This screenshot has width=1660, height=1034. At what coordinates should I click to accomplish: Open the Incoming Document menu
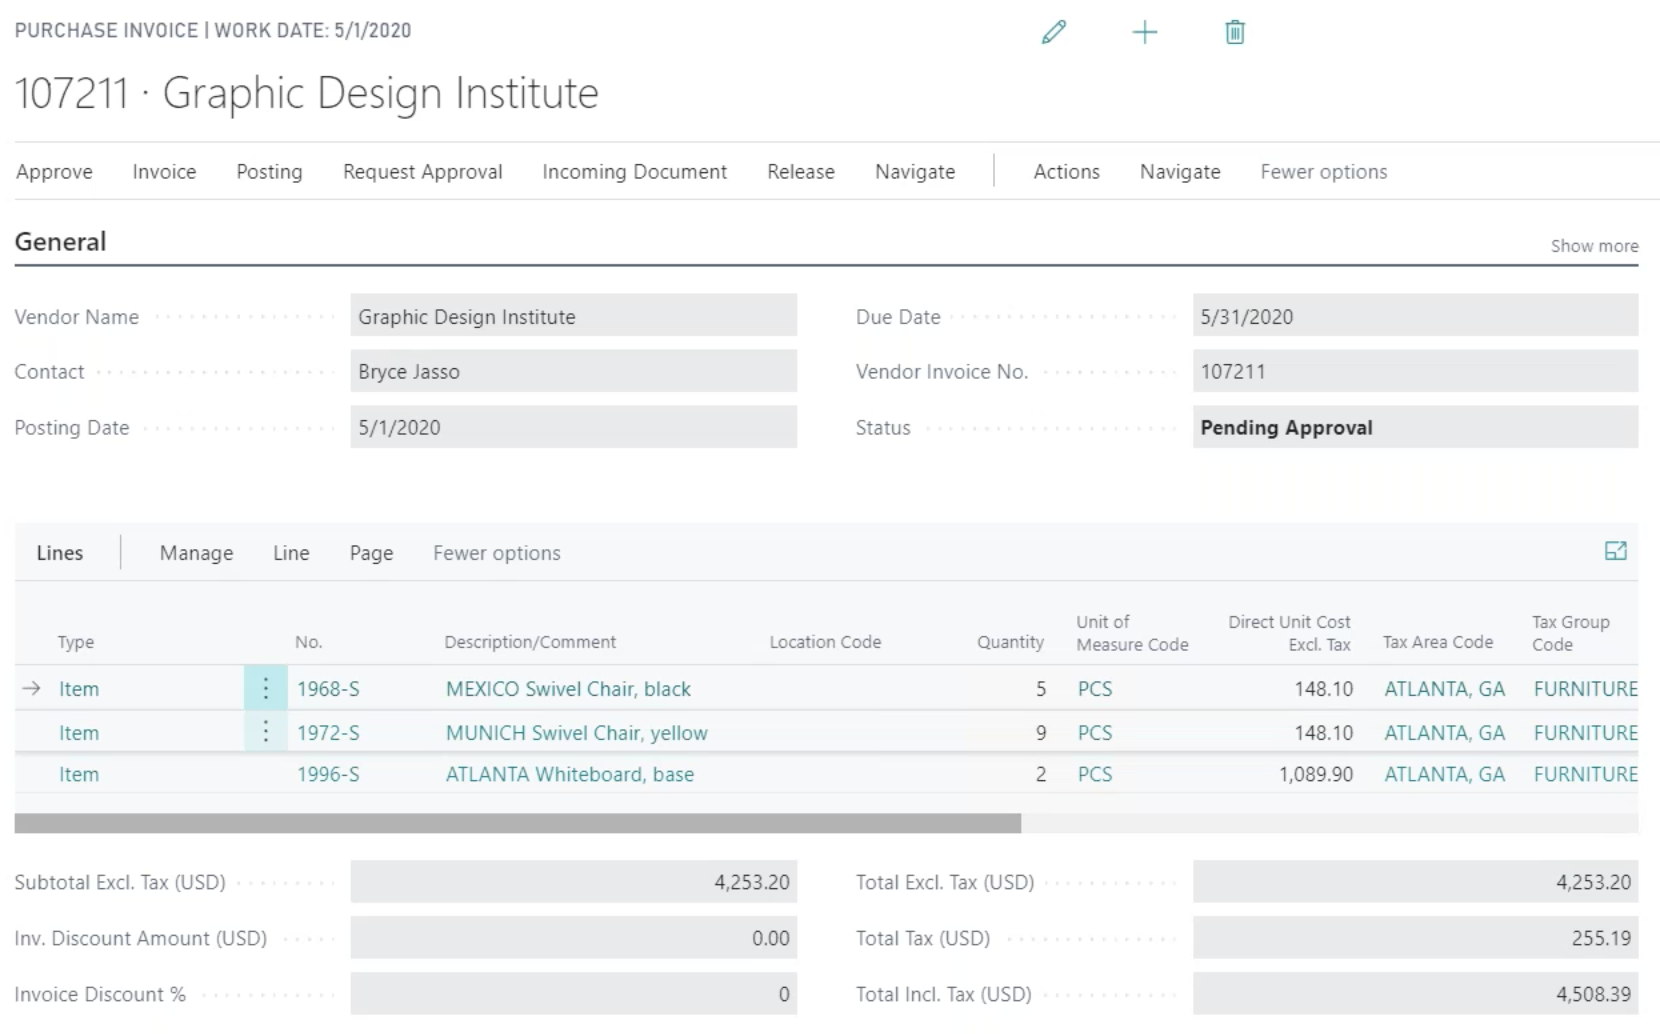point(634,172)
